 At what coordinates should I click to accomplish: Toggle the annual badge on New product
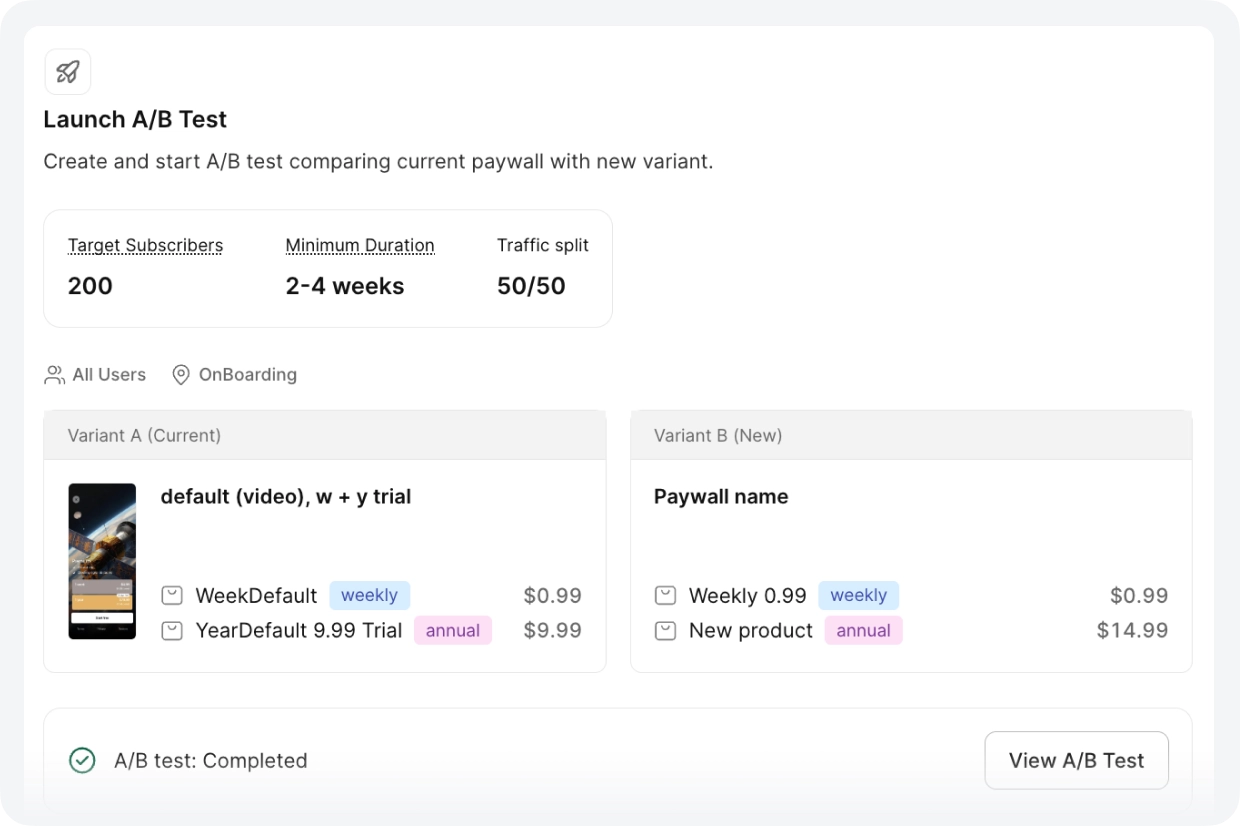[863, 630]
